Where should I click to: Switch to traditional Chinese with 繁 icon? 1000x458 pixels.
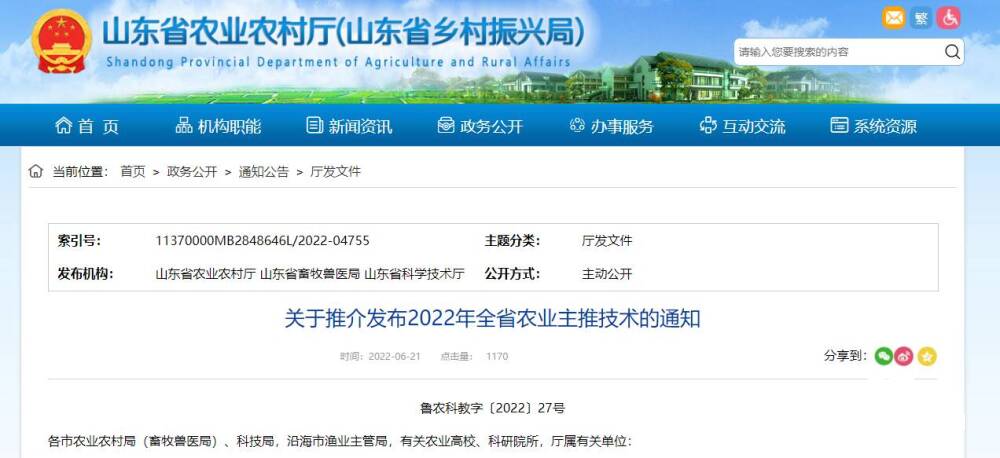(x=922, y=17)
